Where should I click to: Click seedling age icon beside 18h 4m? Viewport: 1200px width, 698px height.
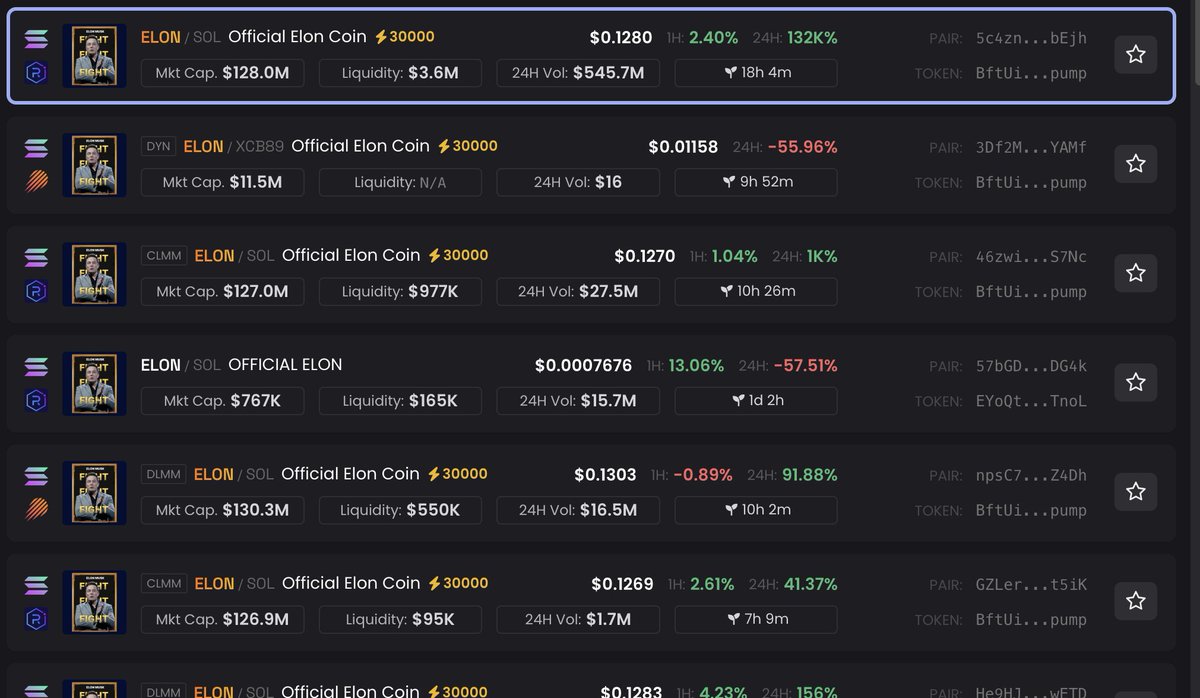(x=731, y=73)
